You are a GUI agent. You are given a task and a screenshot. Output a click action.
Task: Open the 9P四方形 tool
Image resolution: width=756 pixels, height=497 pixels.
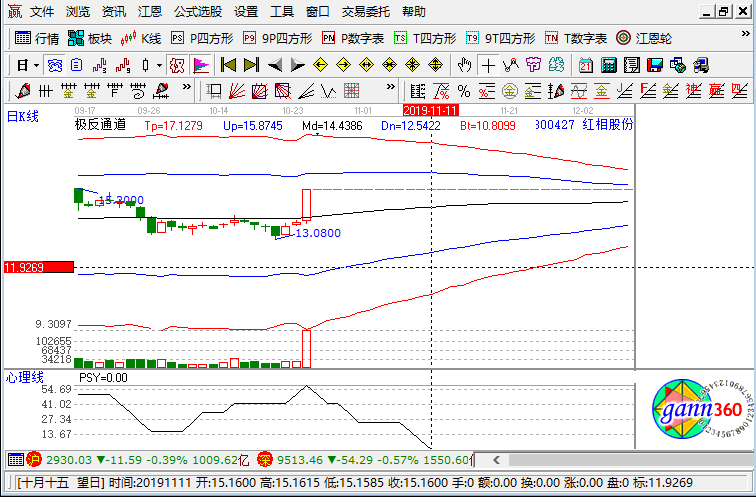click(x=278, y=38)
